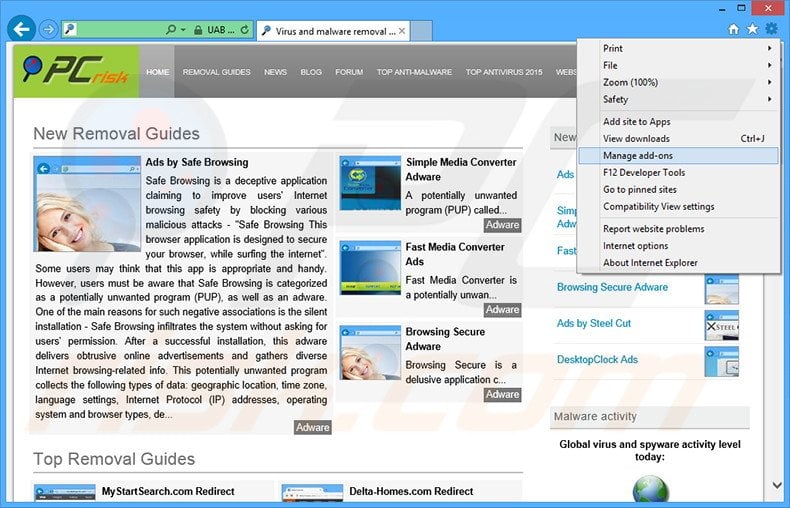This screenshot has width=790, height=508.
Task: Open sidebar DesktopClock Ads link
Action: [x=597, y=359]
